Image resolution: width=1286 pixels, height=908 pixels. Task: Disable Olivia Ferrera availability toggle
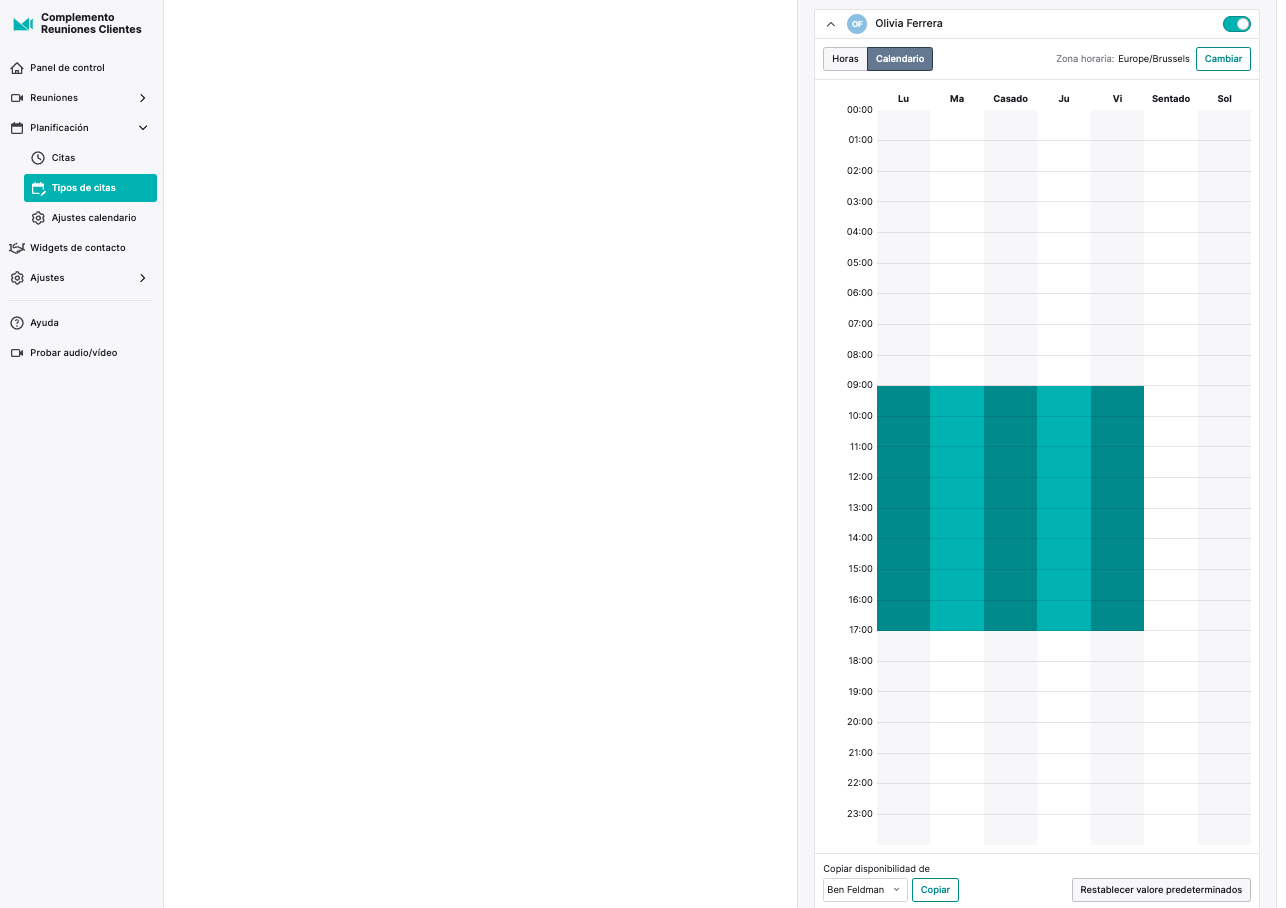click(x=1237, y=24)
